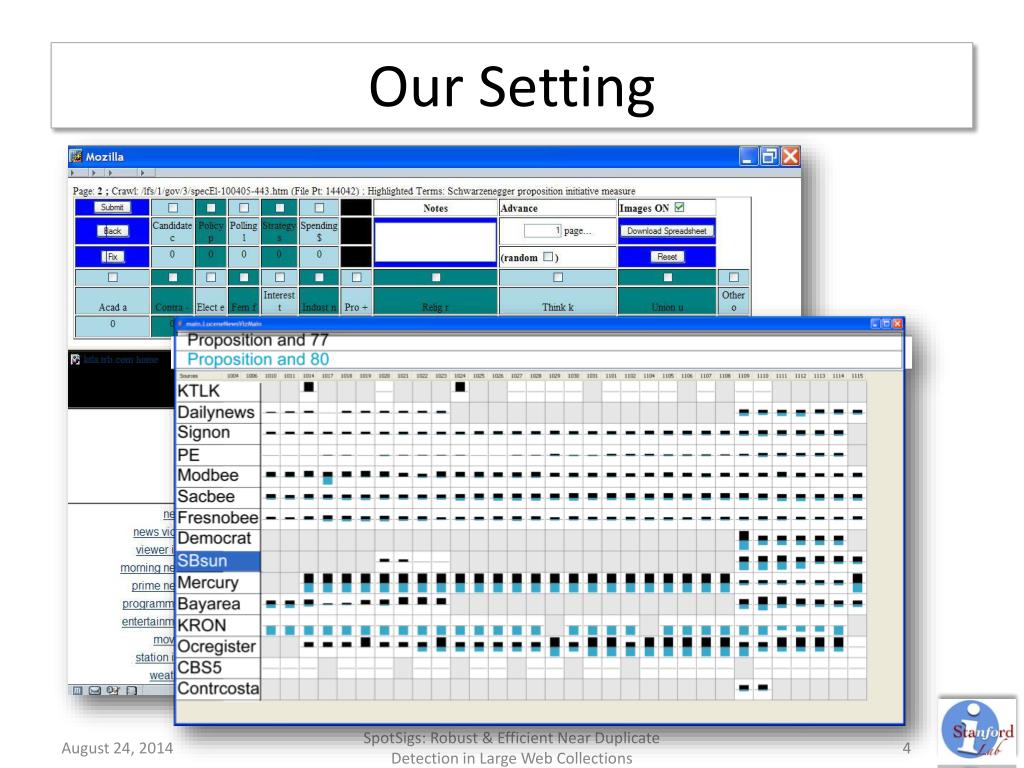Select the Dailynews source row label
1024x768 pixels.
tap(218, 412)
